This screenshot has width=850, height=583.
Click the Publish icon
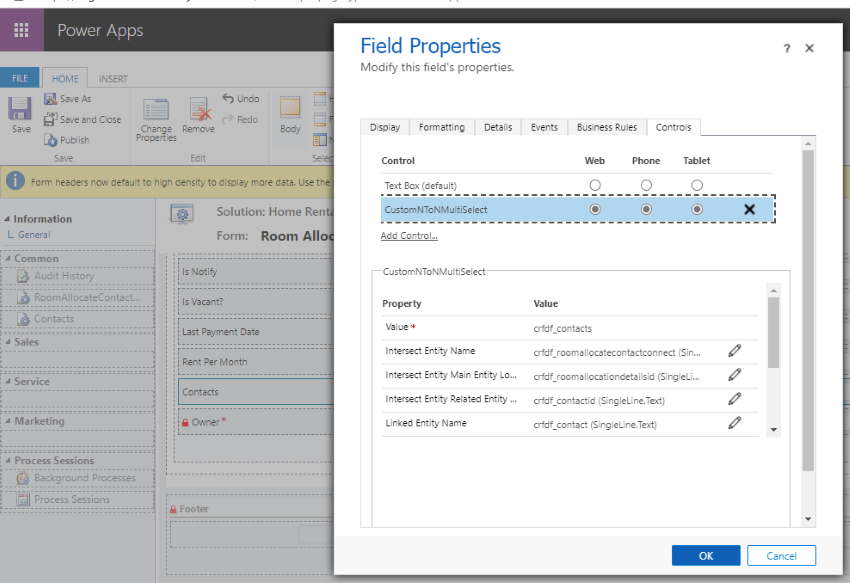(50, 140)
